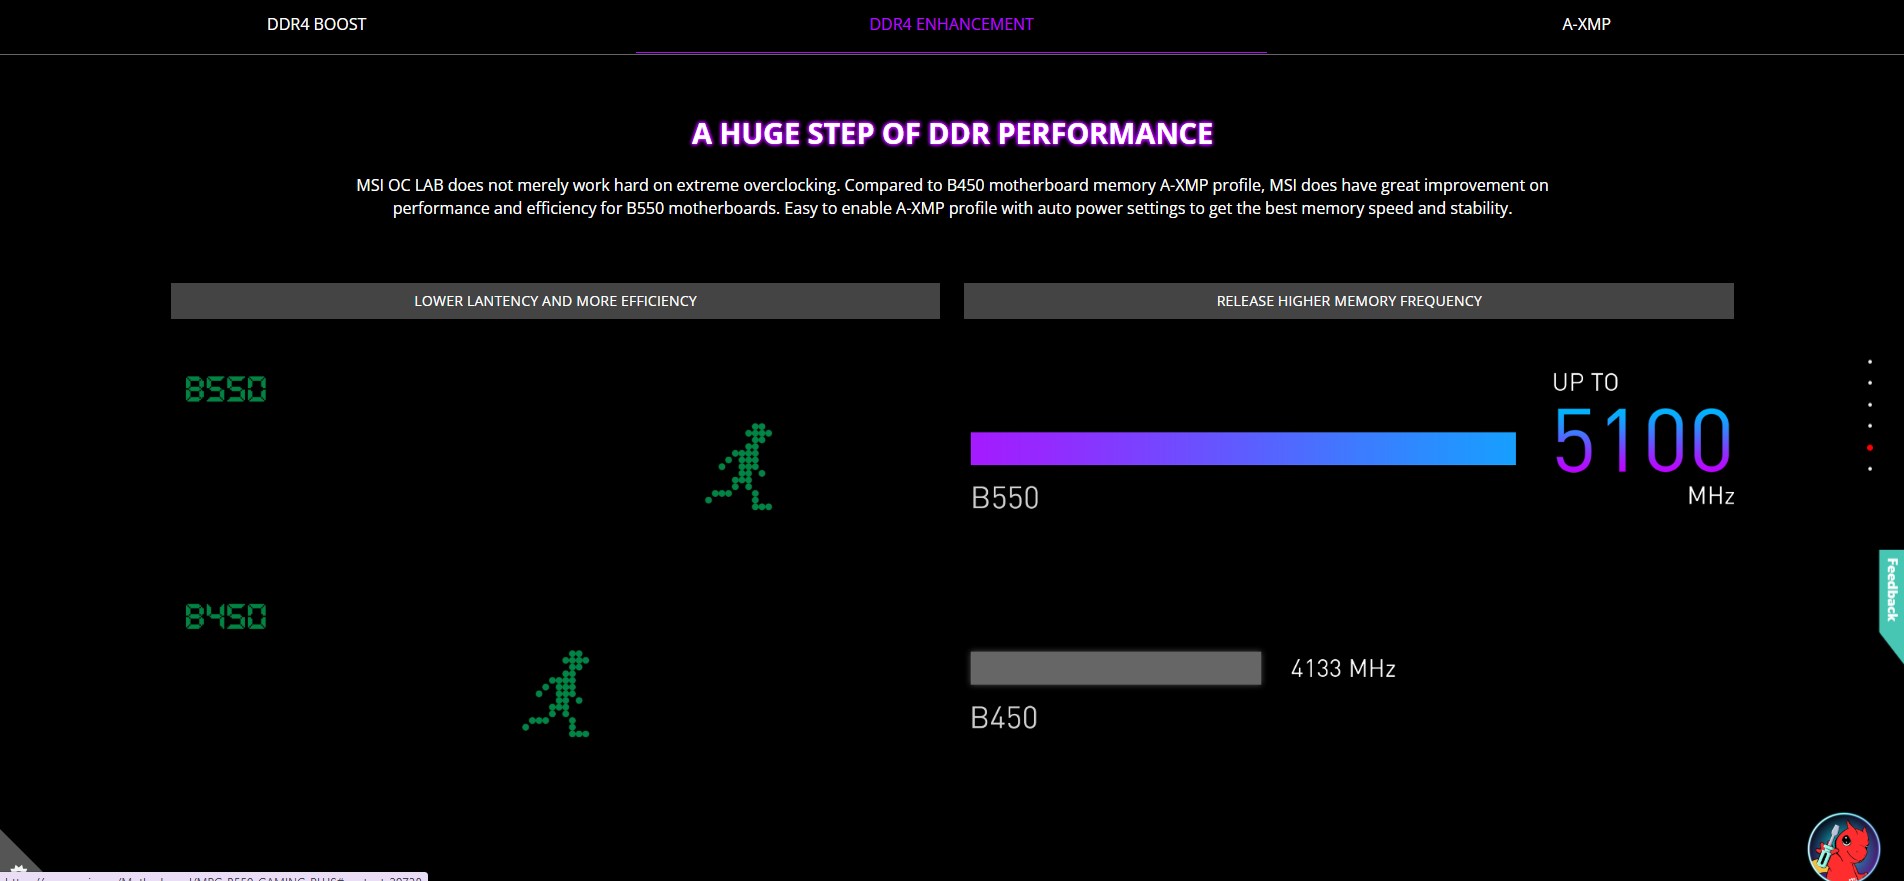Select the DDR4 ENHANCEMENT tab

(951, 24)
